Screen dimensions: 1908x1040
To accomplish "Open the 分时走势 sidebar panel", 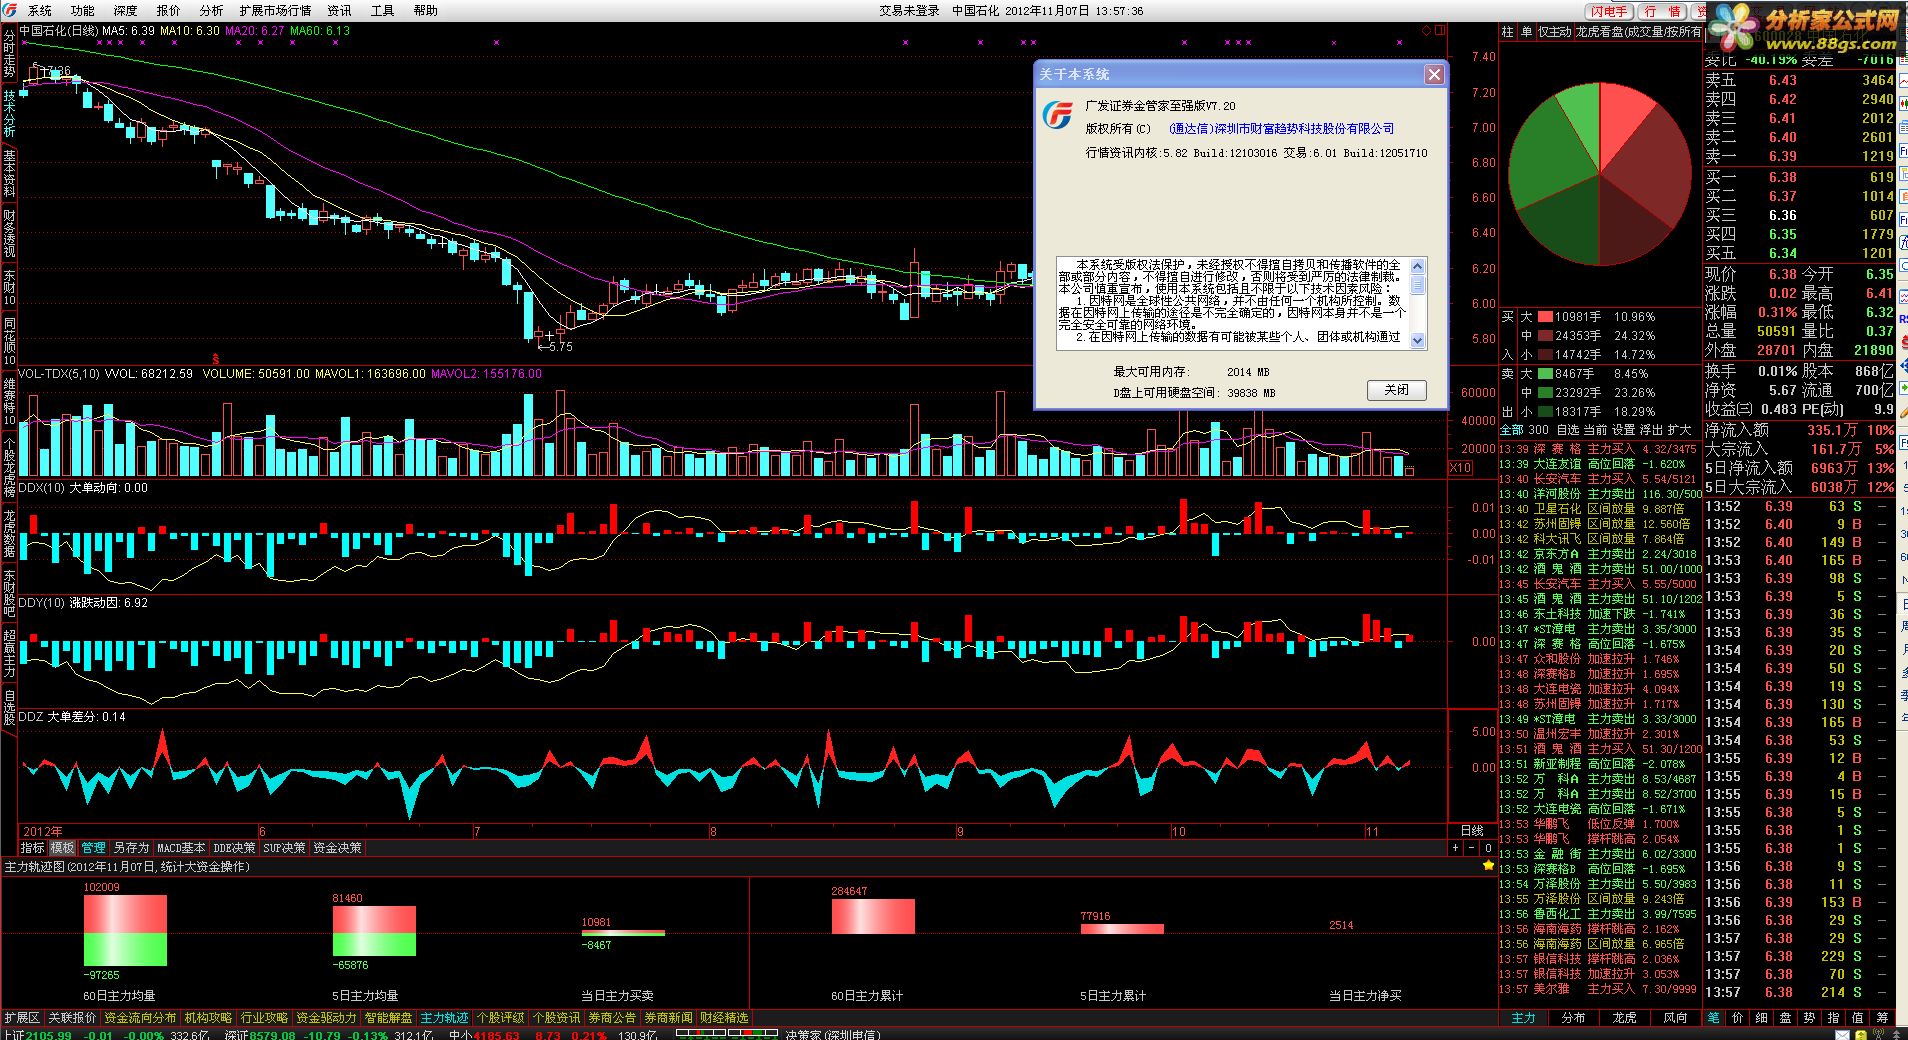I will [x=9, y=54].
